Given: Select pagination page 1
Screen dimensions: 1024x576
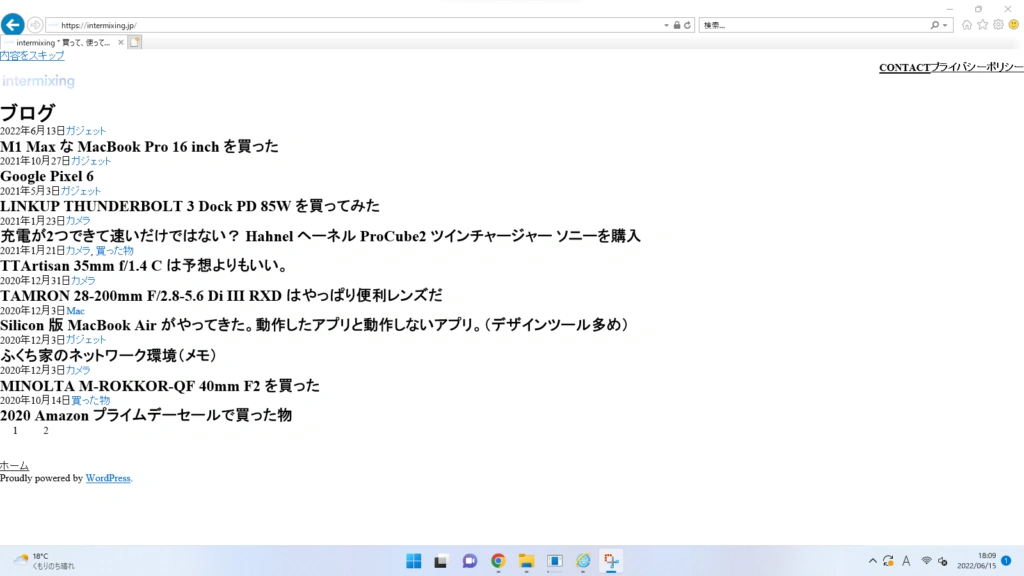Looking at the screenshot, I should tap(15, 430).
